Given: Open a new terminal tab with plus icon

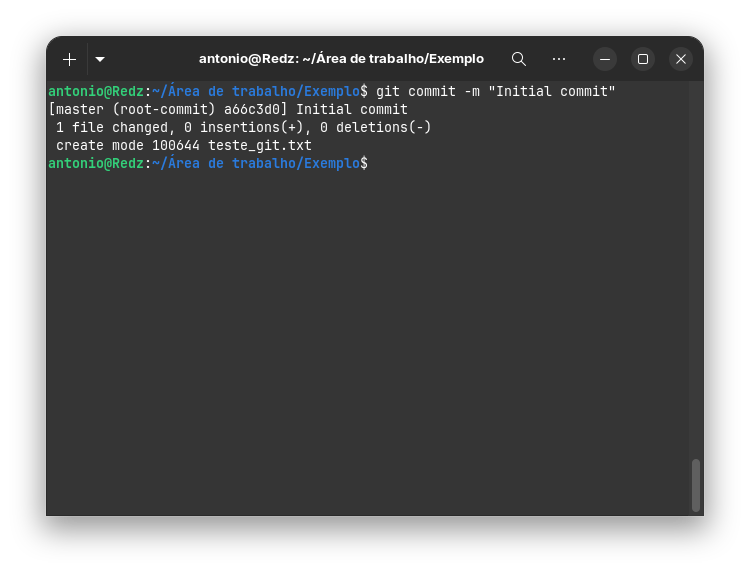Looking at the screenshot, I should (x=69, y=59).
